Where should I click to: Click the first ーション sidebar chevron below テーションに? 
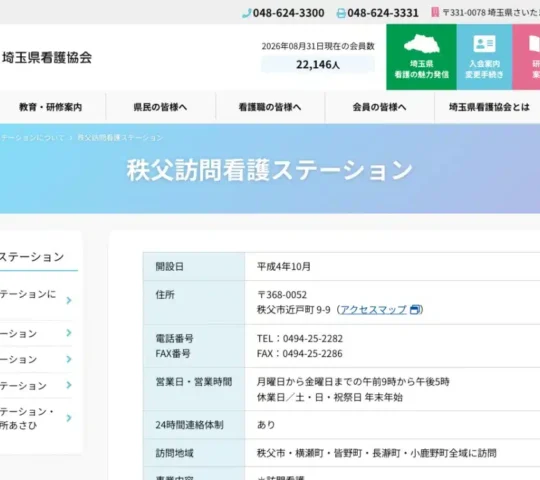pos(69,333)
